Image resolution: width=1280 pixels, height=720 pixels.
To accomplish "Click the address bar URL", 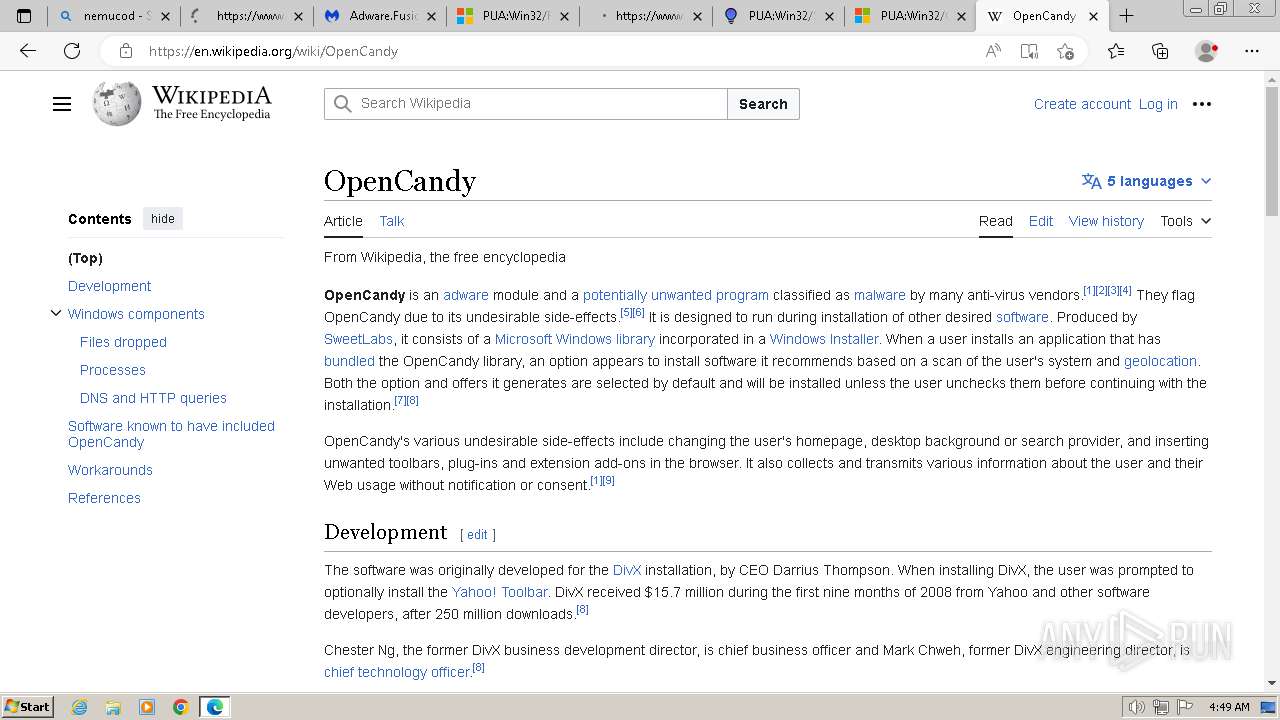I will click(273, 51).
